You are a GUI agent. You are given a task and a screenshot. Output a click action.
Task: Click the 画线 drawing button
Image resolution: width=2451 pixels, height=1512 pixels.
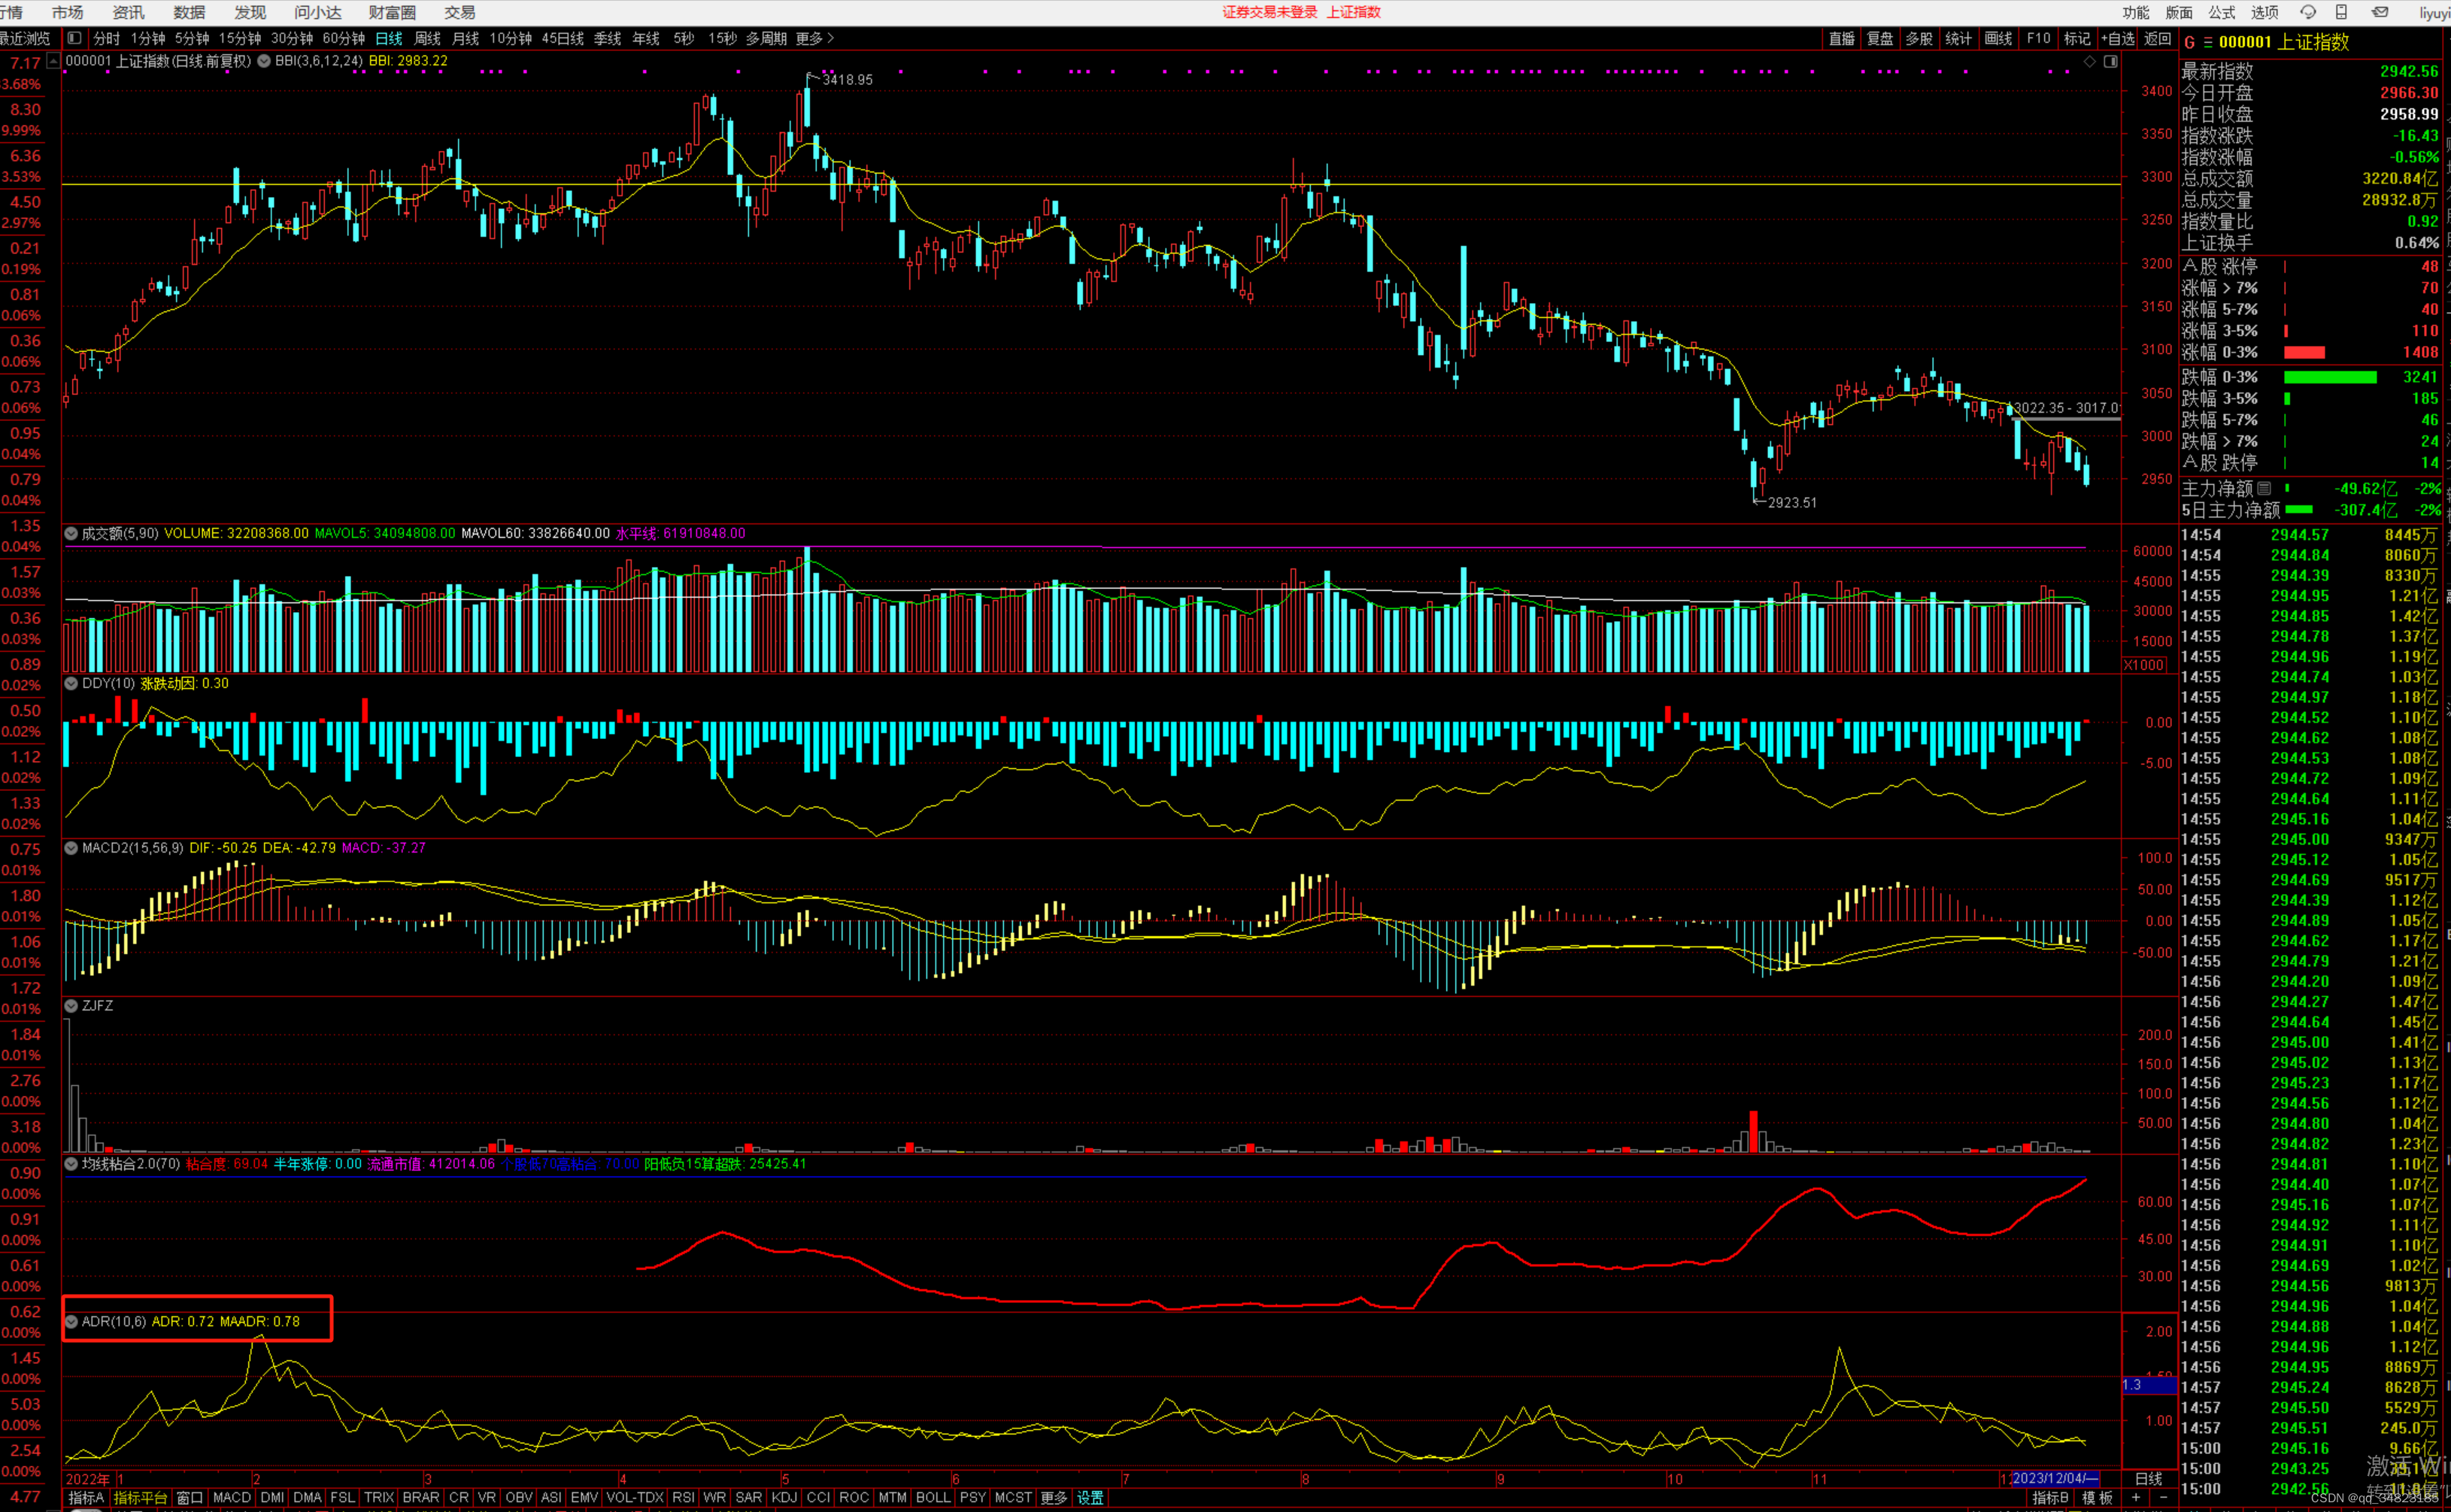[x=1998, y=38]
